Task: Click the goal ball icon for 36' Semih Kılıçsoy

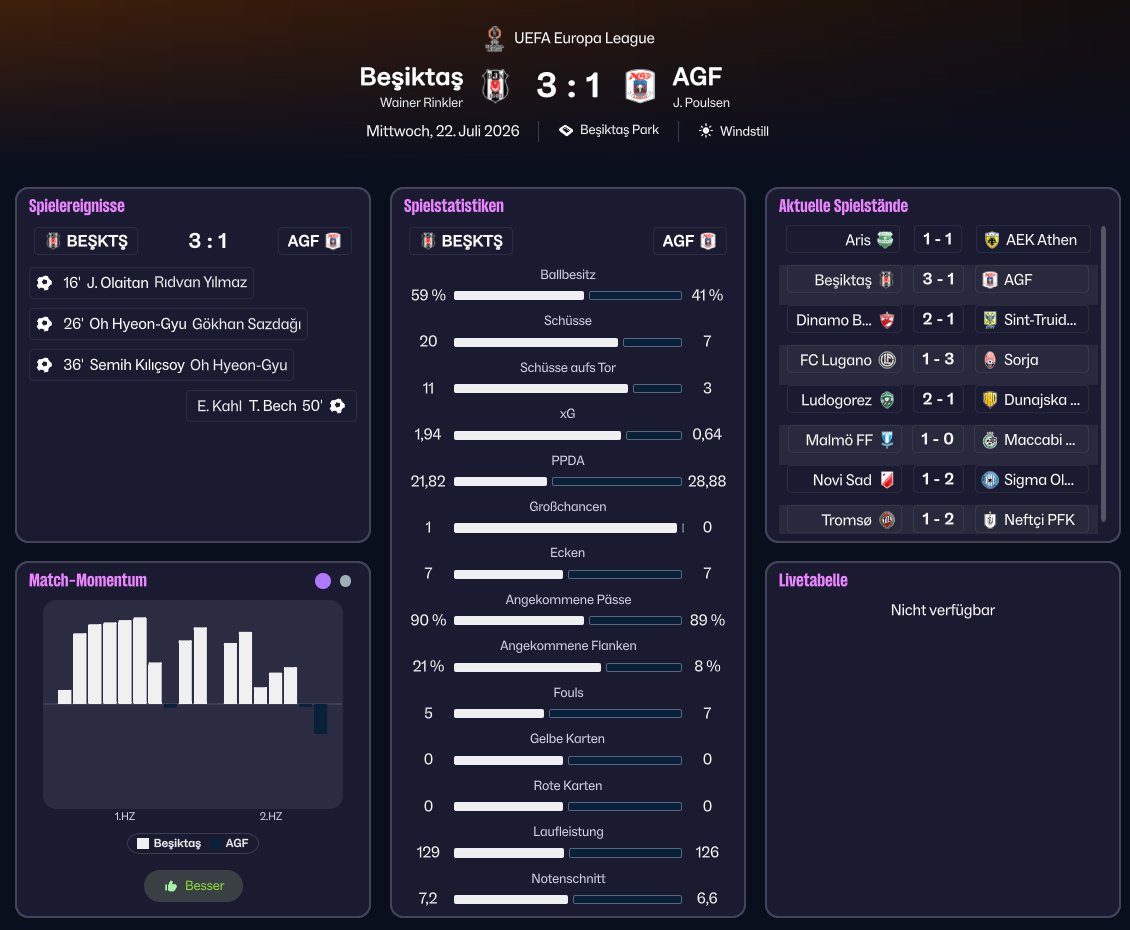Action: [x=45, y=365]
